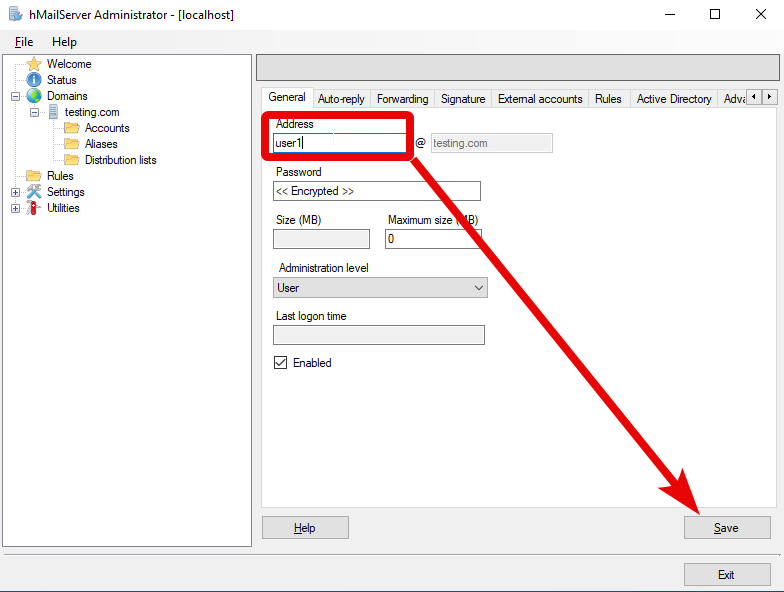Image resolution: width=784 pixels, height=592 pixels.
Task: Click the hMailServer title bar icon
Action: pyautogui.click(x=16, y=14)
